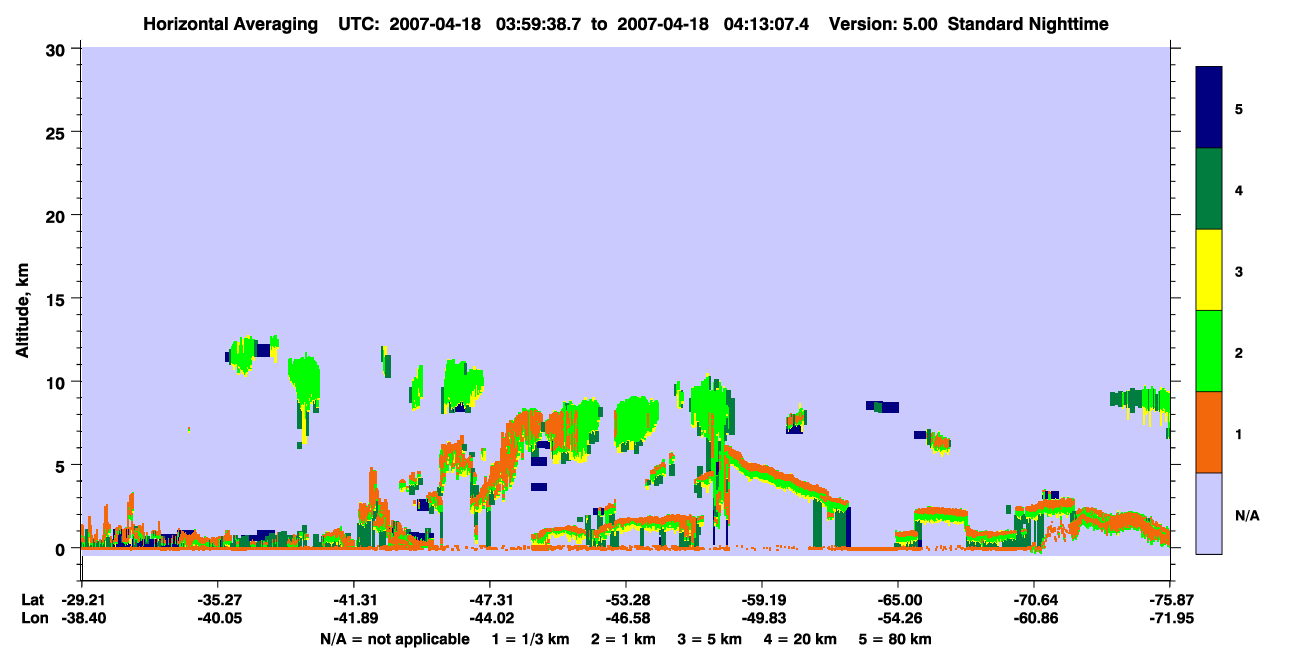Click the '1 = 1/3 km' legend text
The image size is (1300, 667).
click(x=529, y=639)
